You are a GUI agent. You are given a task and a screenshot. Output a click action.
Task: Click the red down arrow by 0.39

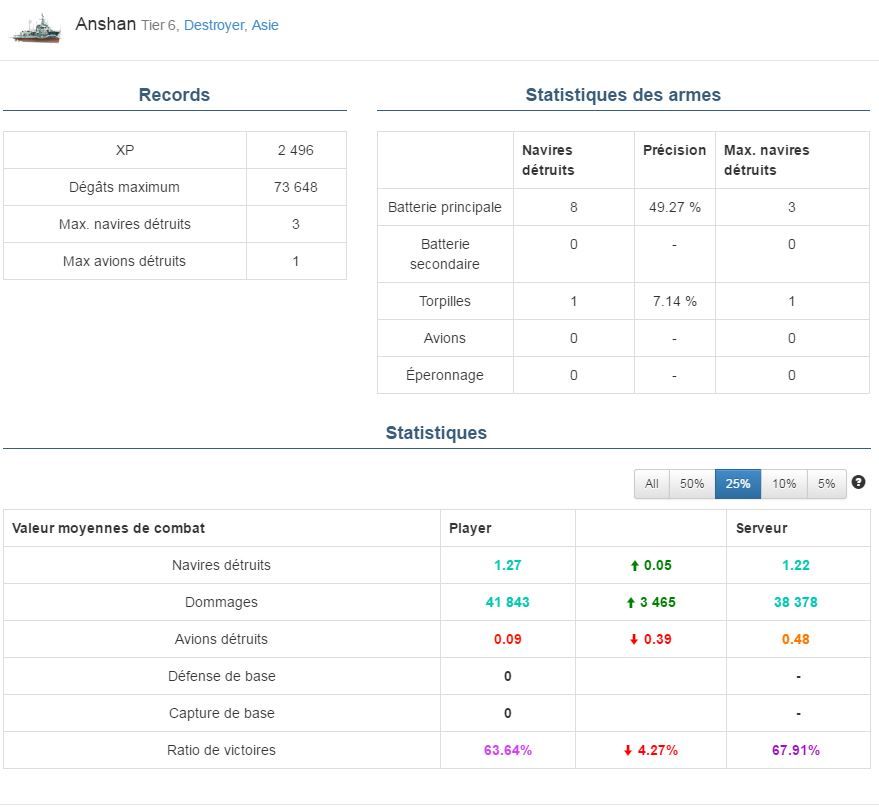tap(634, 640)
